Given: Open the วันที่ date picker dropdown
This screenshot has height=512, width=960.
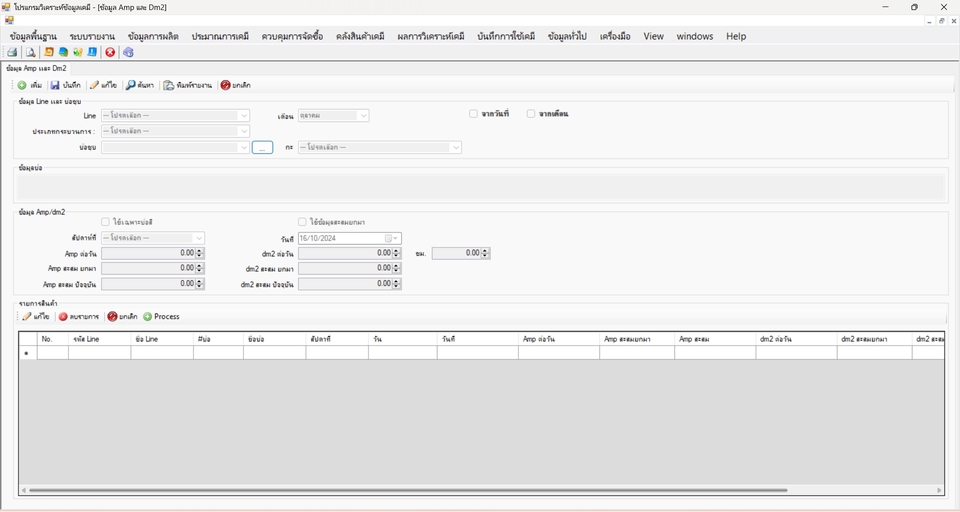Looking at the screenshot, I should 396,238.
